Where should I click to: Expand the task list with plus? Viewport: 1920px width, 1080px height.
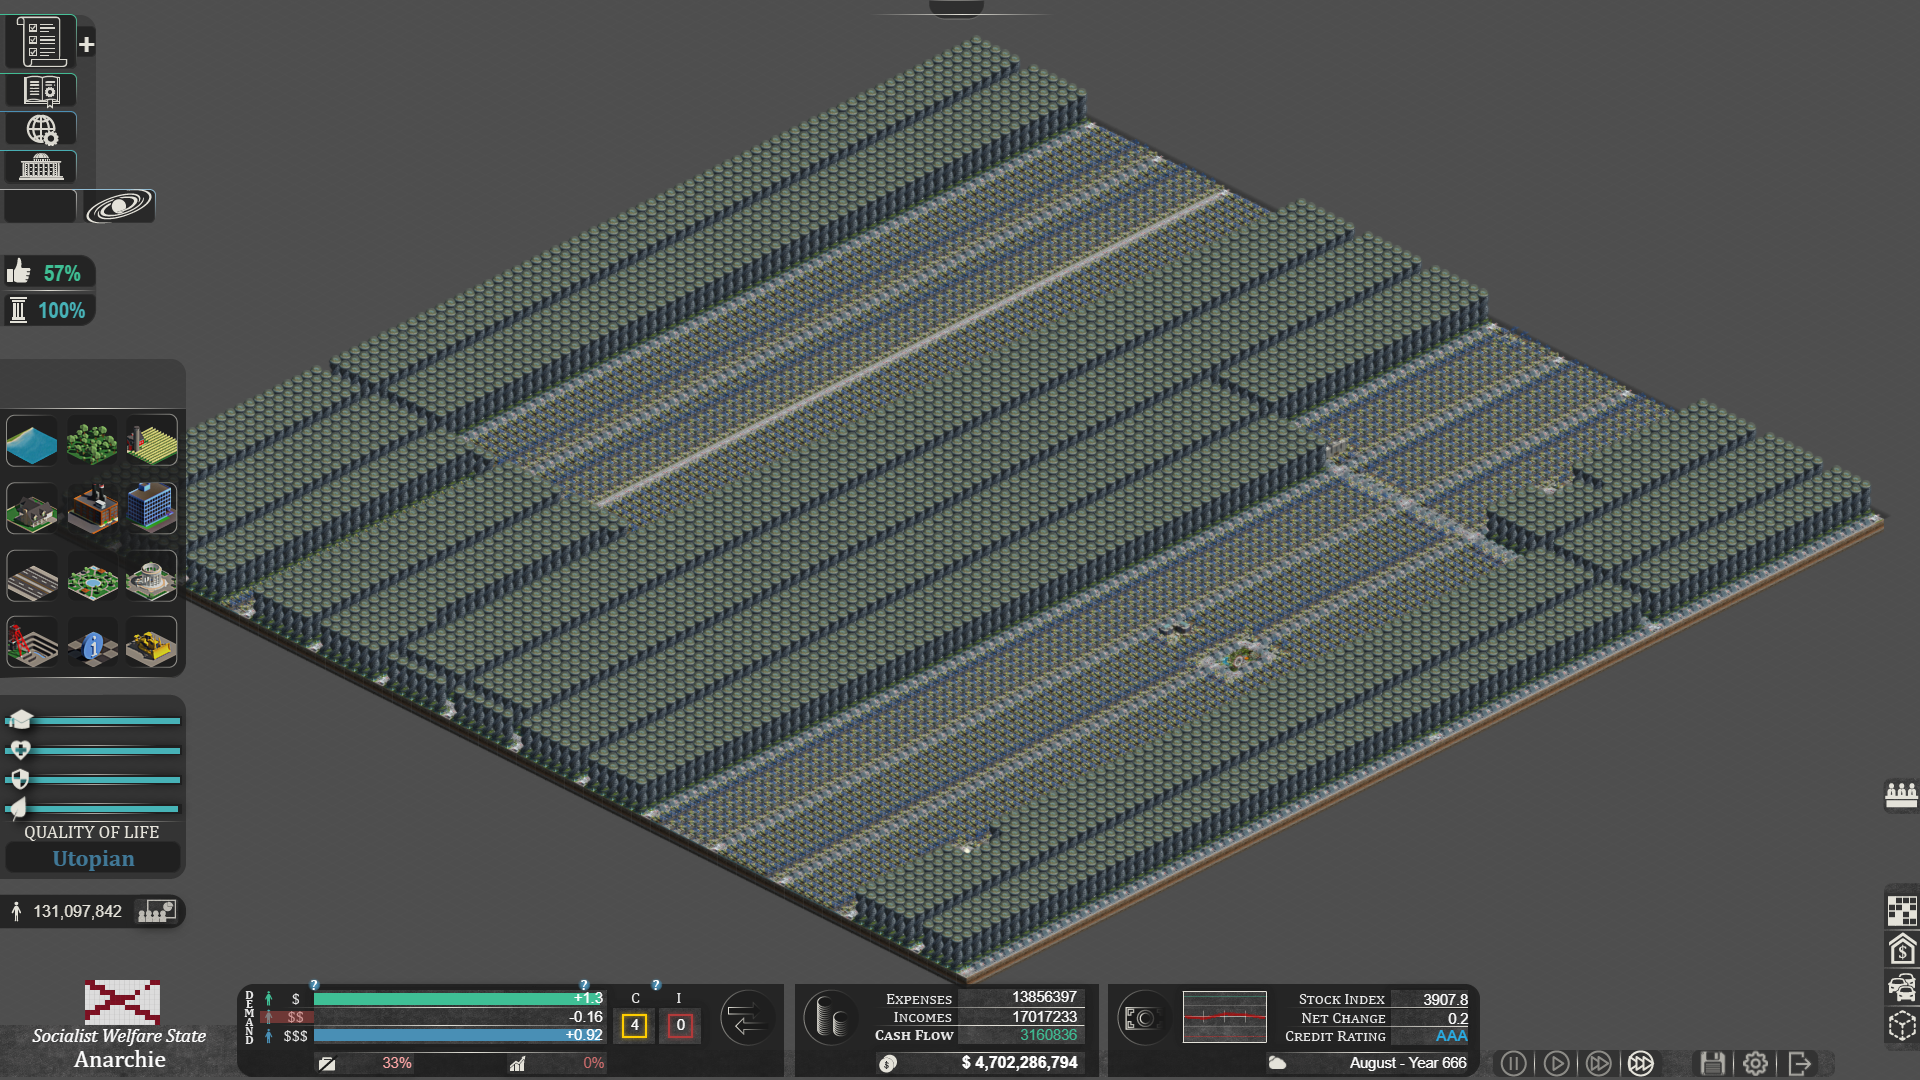(x=87, y=44)
